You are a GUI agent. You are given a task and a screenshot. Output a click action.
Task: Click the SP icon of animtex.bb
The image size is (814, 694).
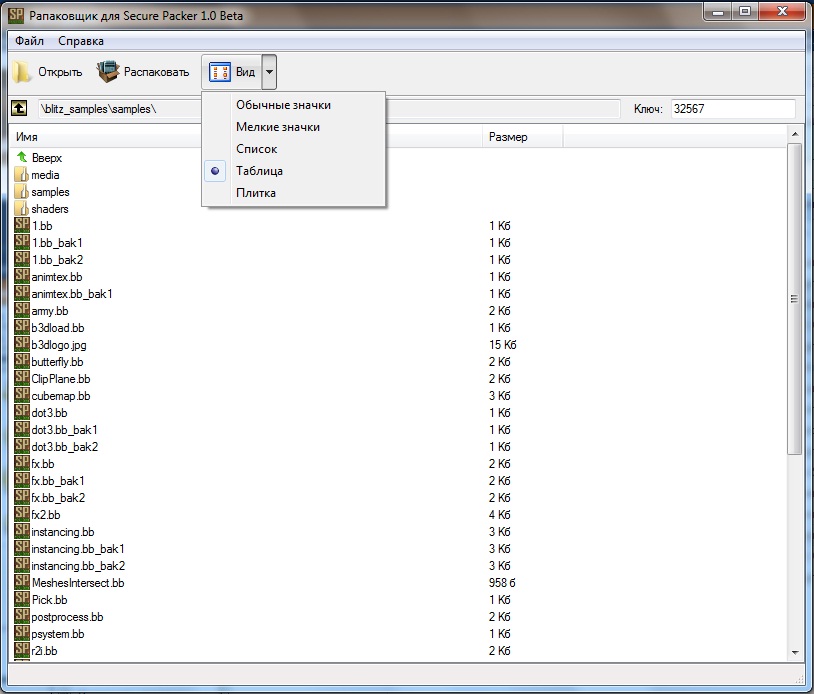pyautogui.click(x=22, y=276)
